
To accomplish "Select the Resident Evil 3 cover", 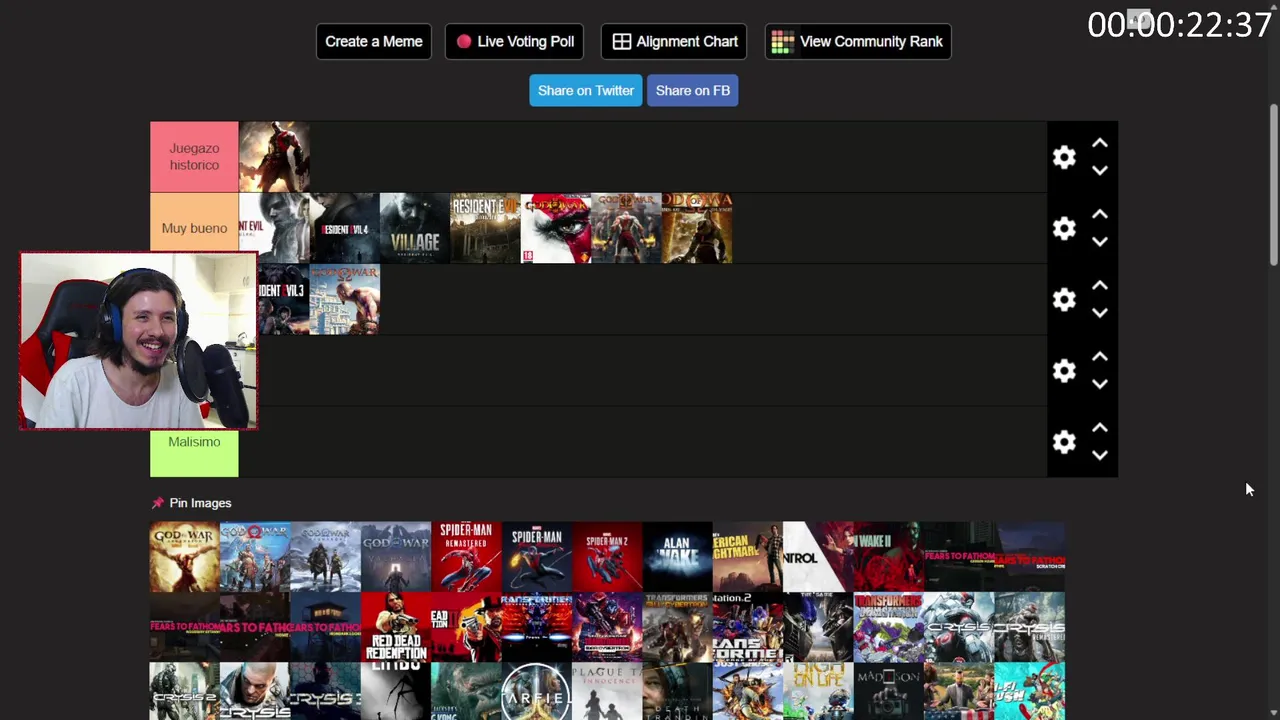I will pos(283,299).
